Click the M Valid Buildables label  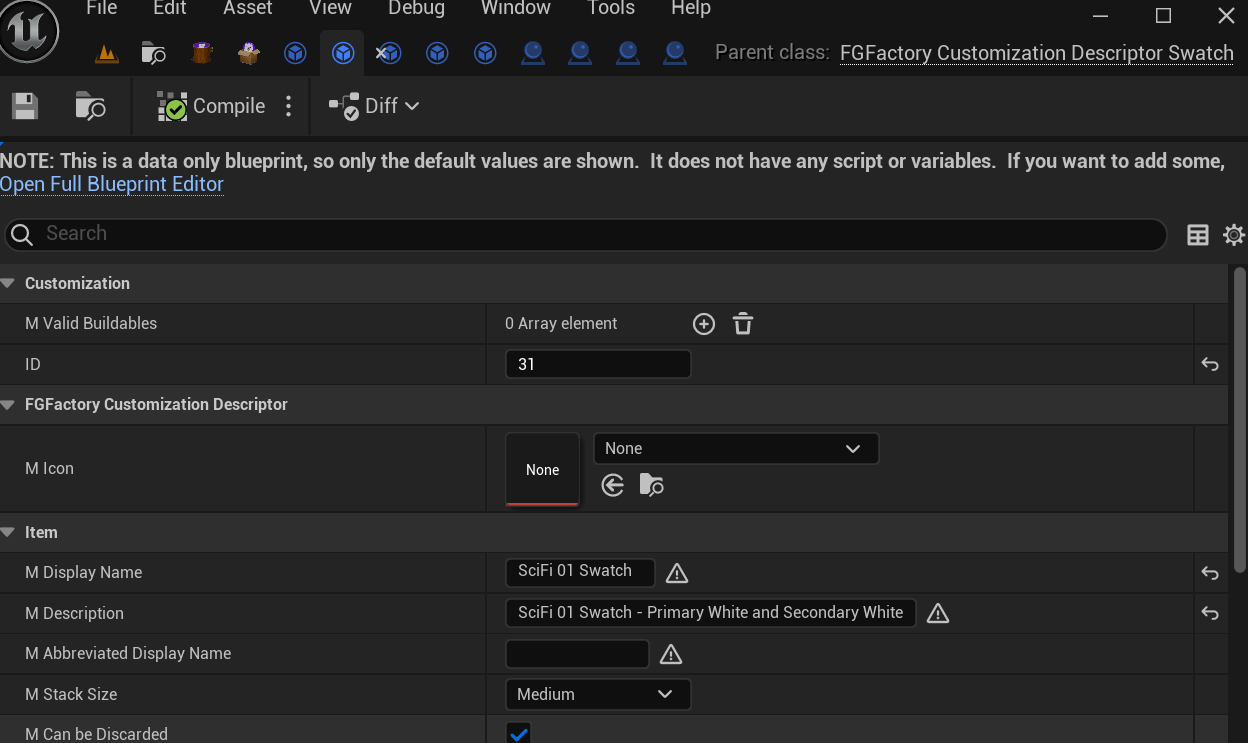[91, 324]
